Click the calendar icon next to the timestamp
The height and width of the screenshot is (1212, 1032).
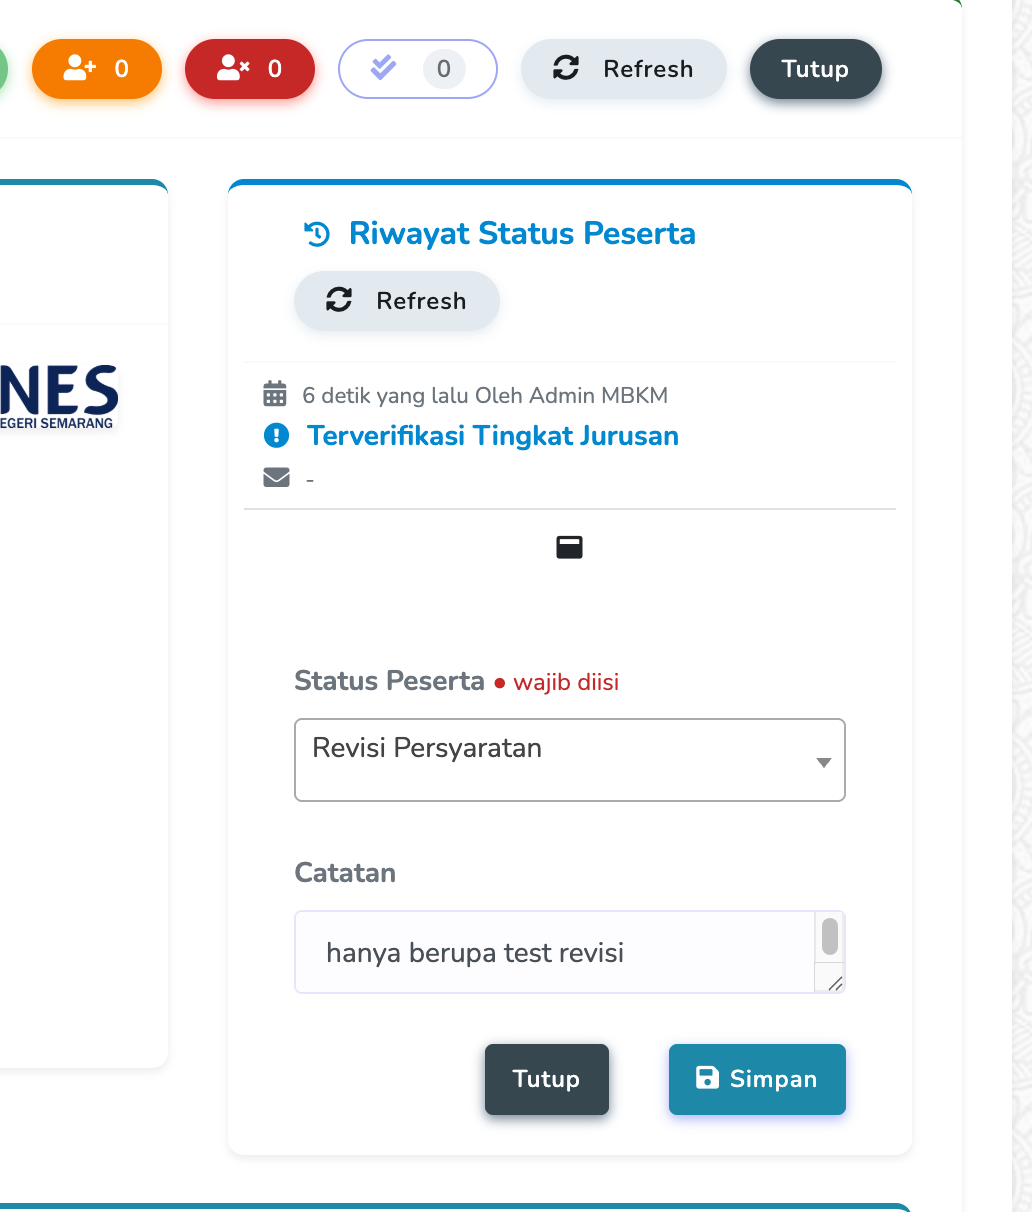coord(274,395)
